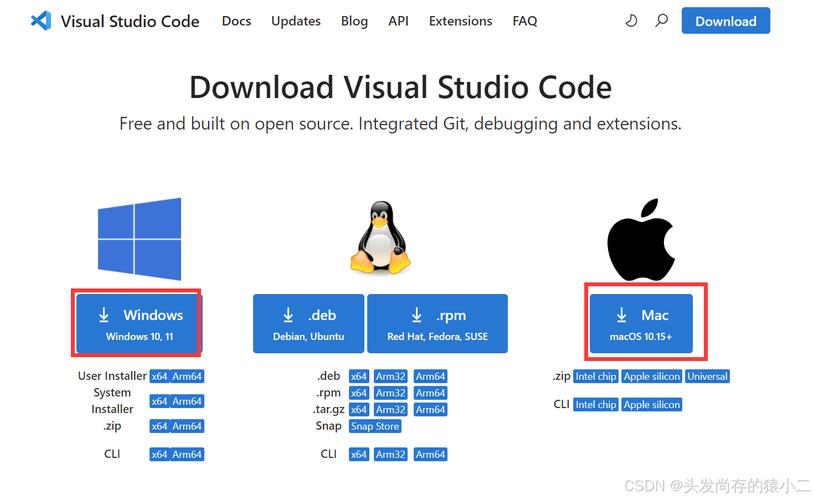
Task: Select Mac .zip Apple silicon link
Action: [652, 376]
